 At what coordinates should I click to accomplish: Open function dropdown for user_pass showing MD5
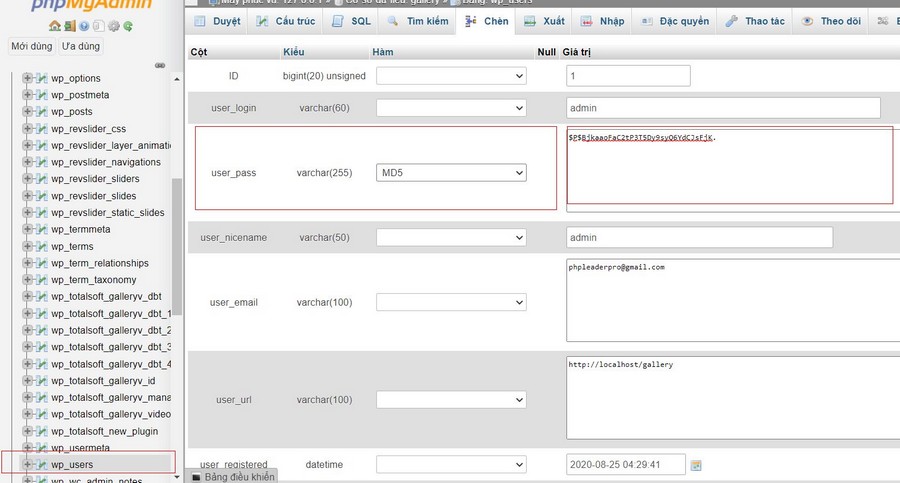click(451, 173)
